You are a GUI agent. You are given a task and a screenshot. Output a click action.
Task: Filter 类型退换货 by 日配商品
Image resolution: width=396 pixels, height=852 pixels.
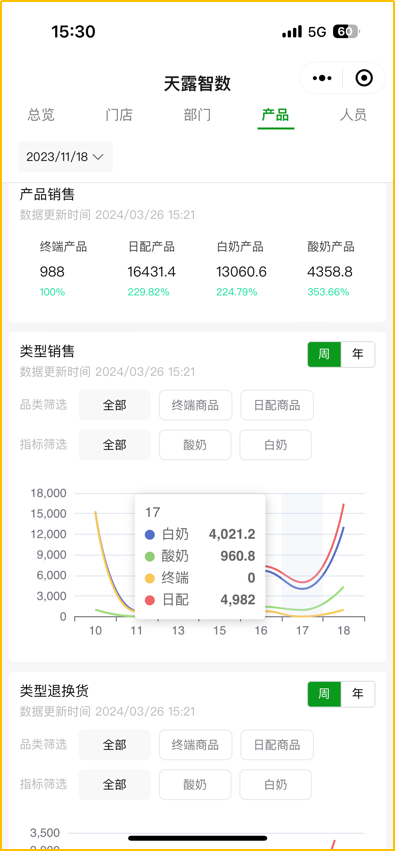pos(277,744)
